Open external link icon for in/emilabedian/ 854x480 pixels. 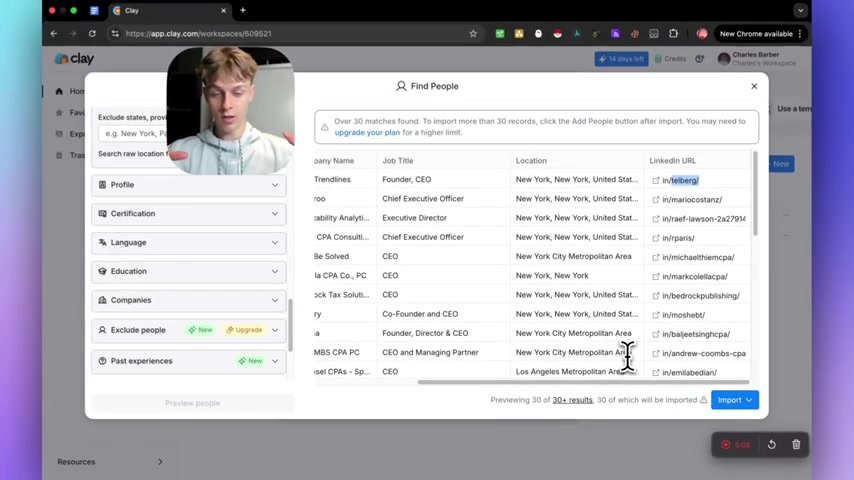point(656,373)
